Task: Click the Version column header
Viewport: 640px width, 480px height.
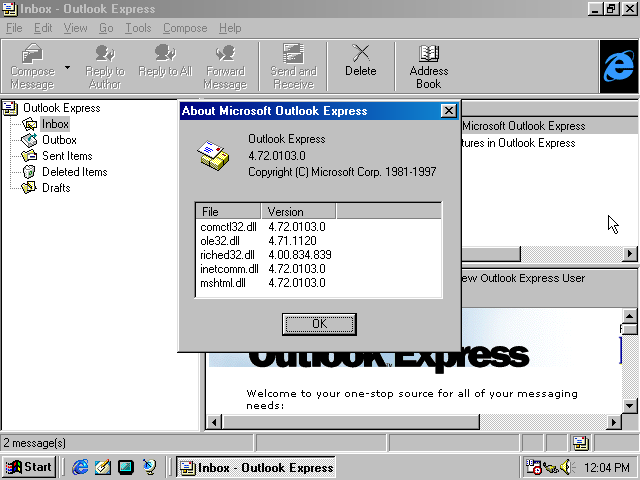Action: pyautogui.click(x=298, y=211)
